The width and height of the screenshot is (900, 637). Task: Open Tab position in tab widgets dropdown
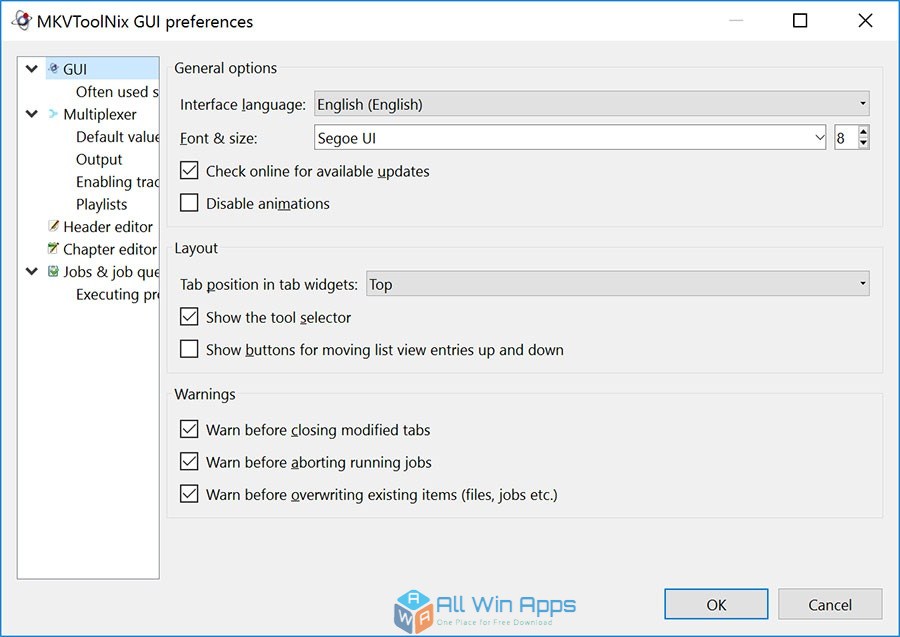(x=618, y=283)
